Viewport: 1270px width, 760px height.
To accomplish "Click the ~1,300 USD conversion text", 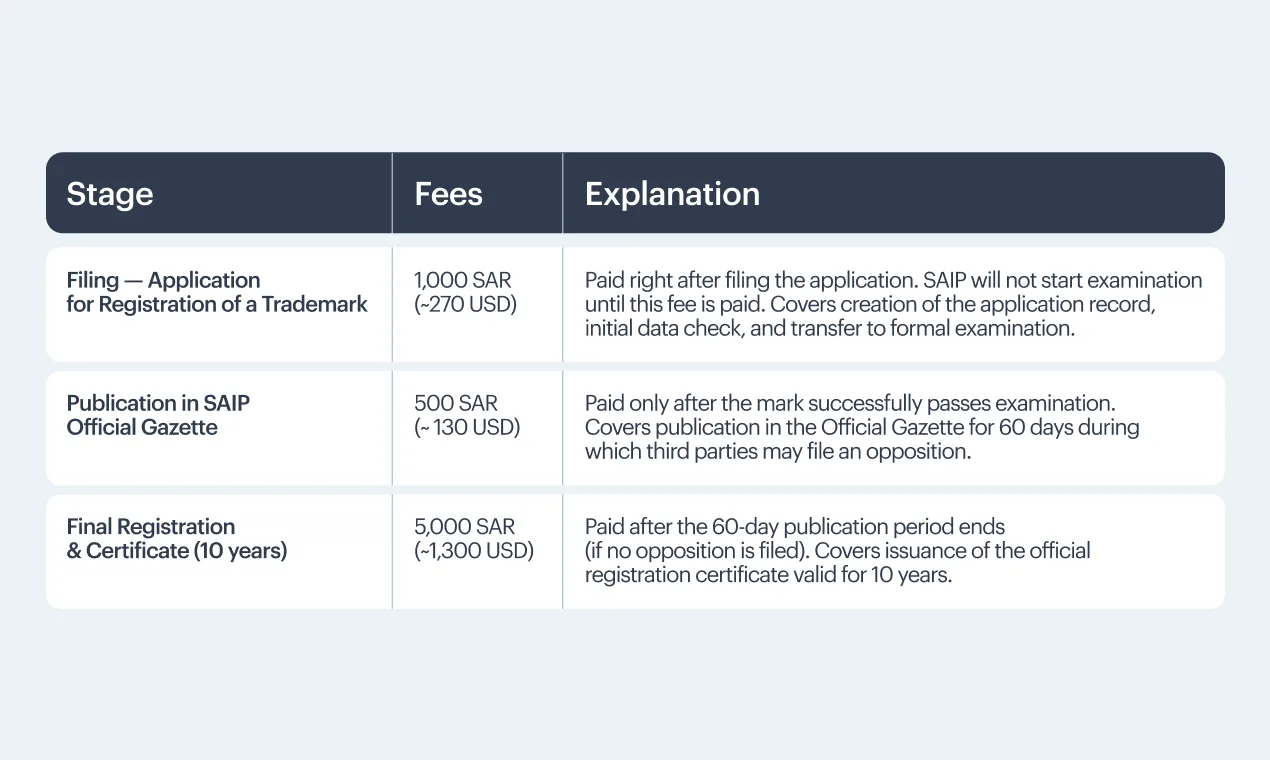I will pos(473,551).
